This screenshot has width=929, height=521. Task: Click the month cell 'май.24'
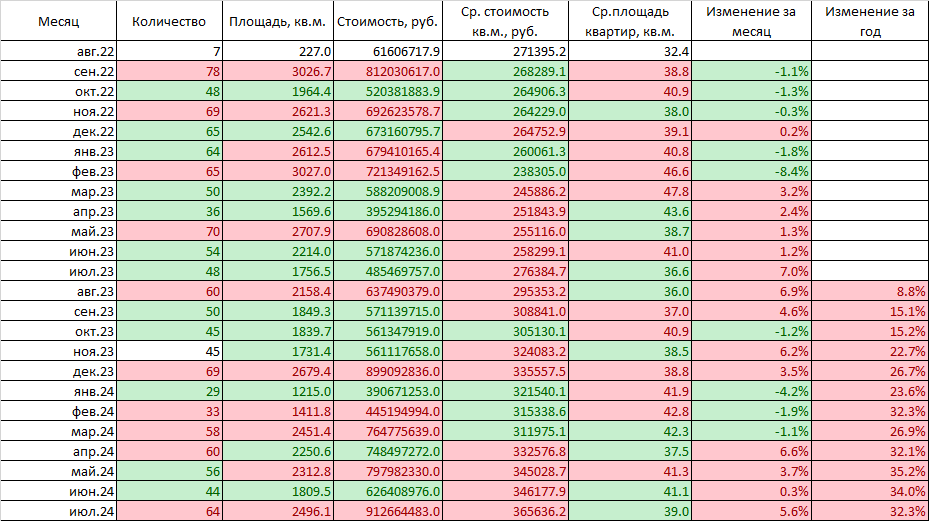59,471
